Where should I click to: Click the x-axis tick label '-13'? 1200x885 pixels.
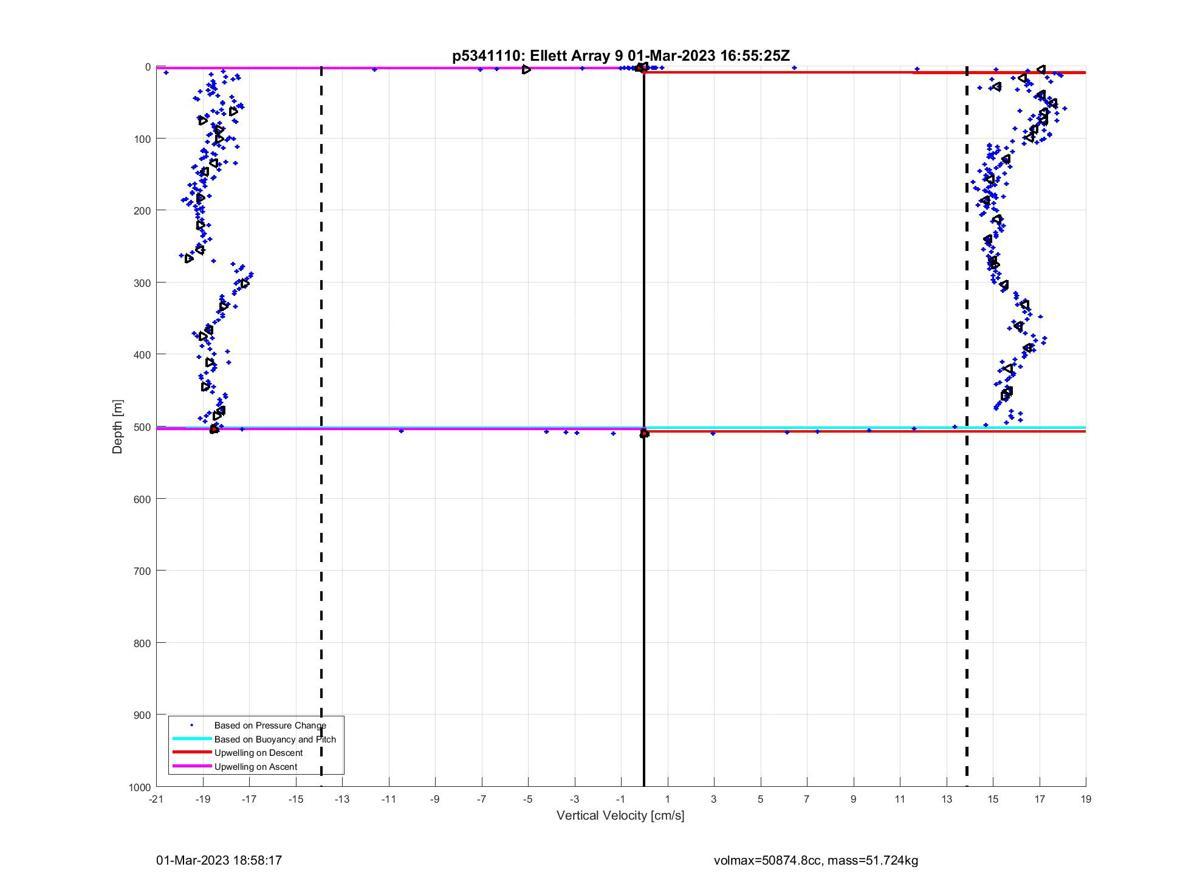click(x=342, y=799)
